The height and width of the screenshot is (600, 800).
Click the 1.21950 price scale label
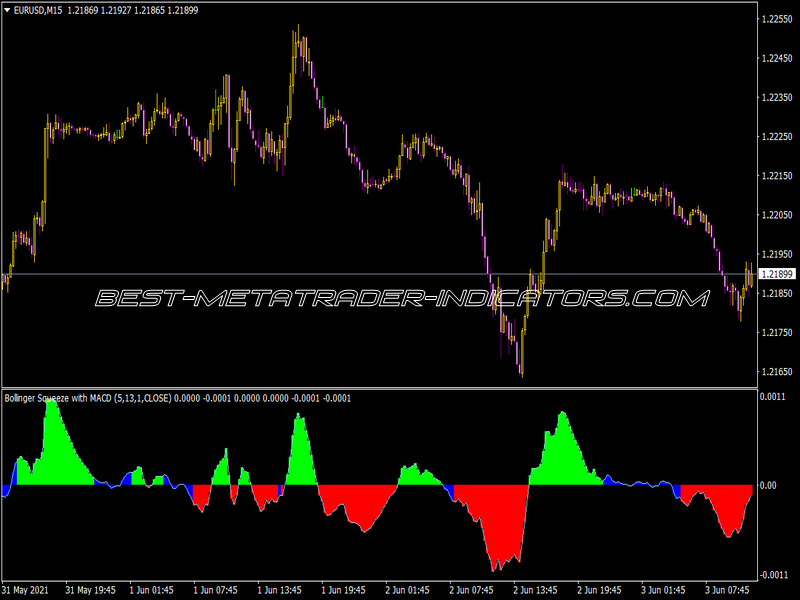tap(777, 254)
